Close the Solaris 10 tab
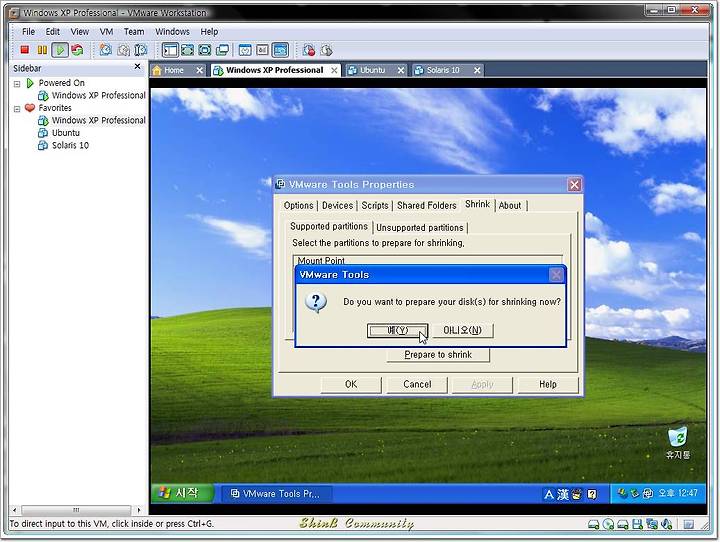The width and height of the screenshot is (720, 542). (477, 70)
